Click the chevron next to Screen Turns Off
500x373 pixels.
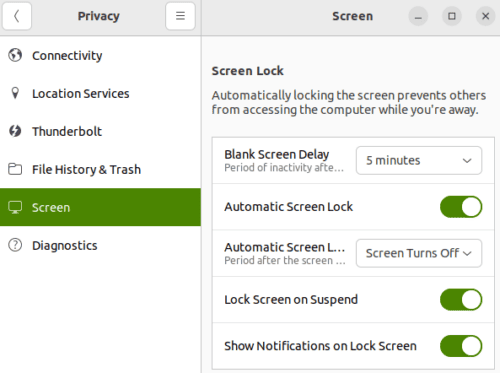pos(467,254)
